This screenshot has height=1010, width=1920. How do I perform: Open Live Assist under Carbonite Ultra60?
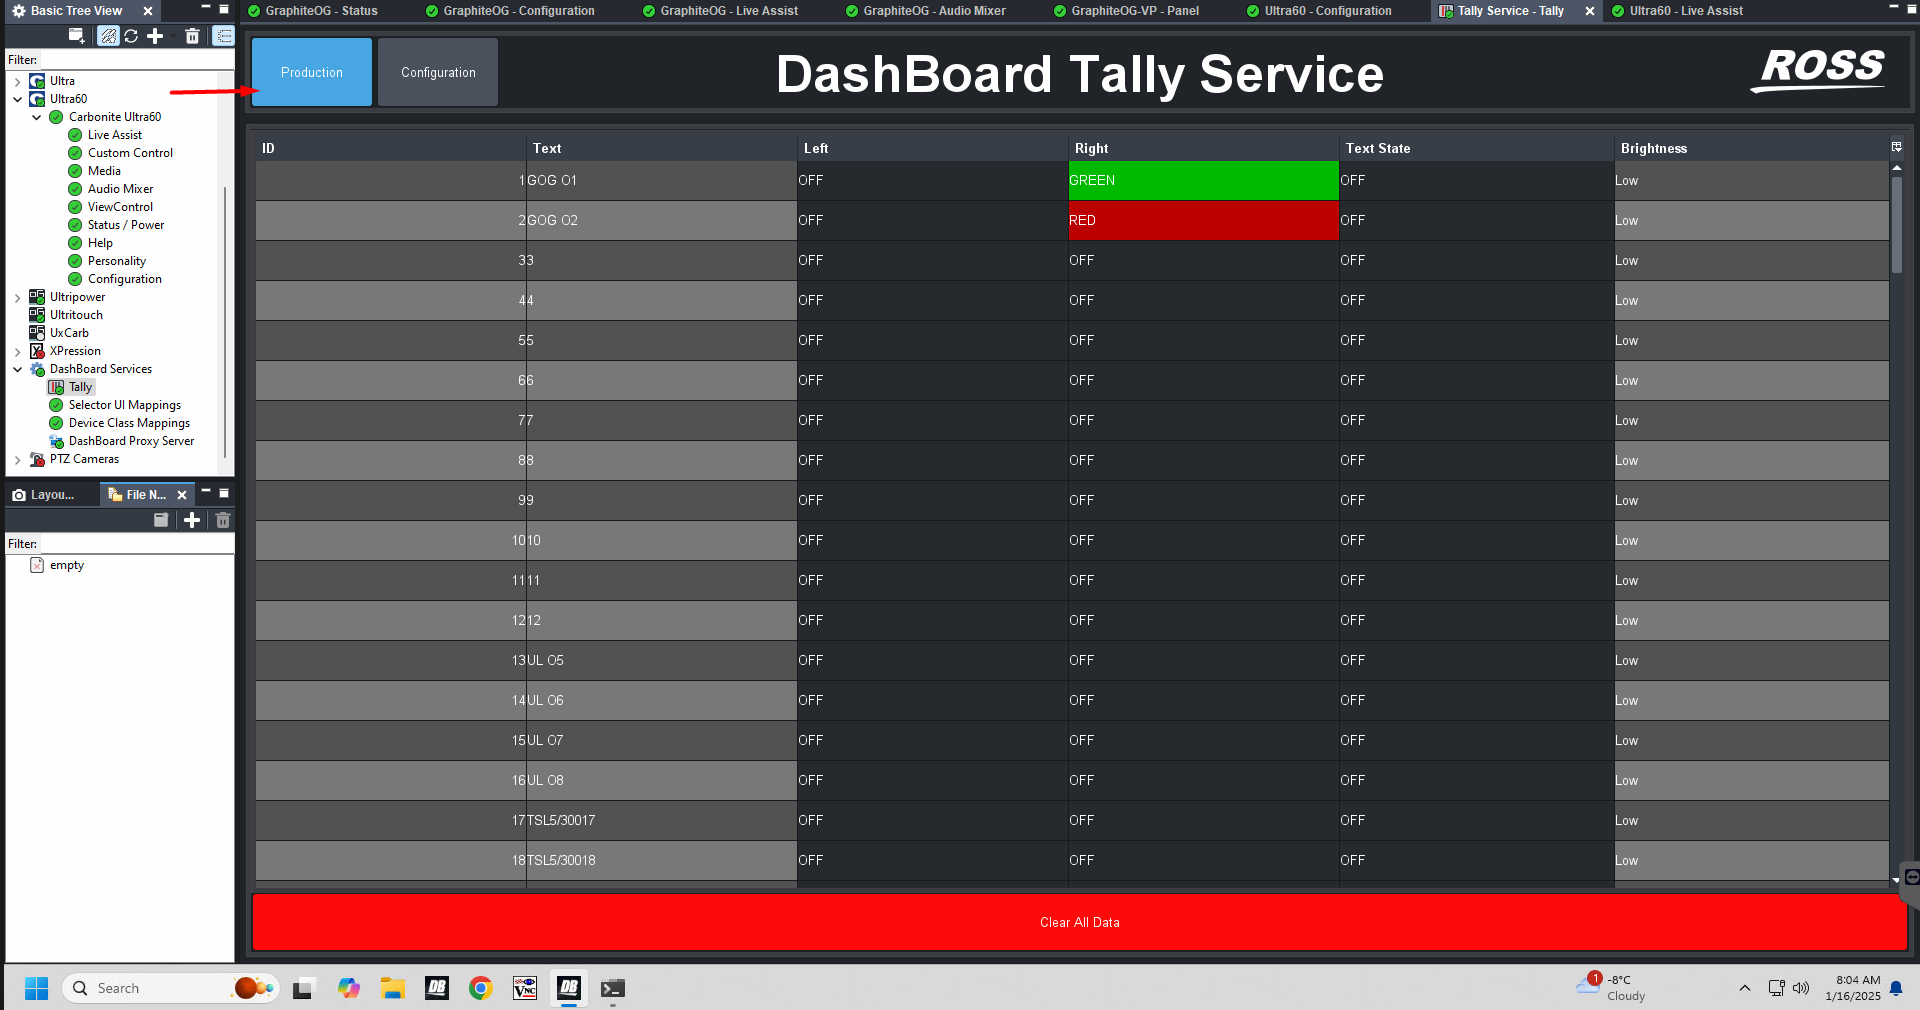pyautogui.click(x=115, y=135)
